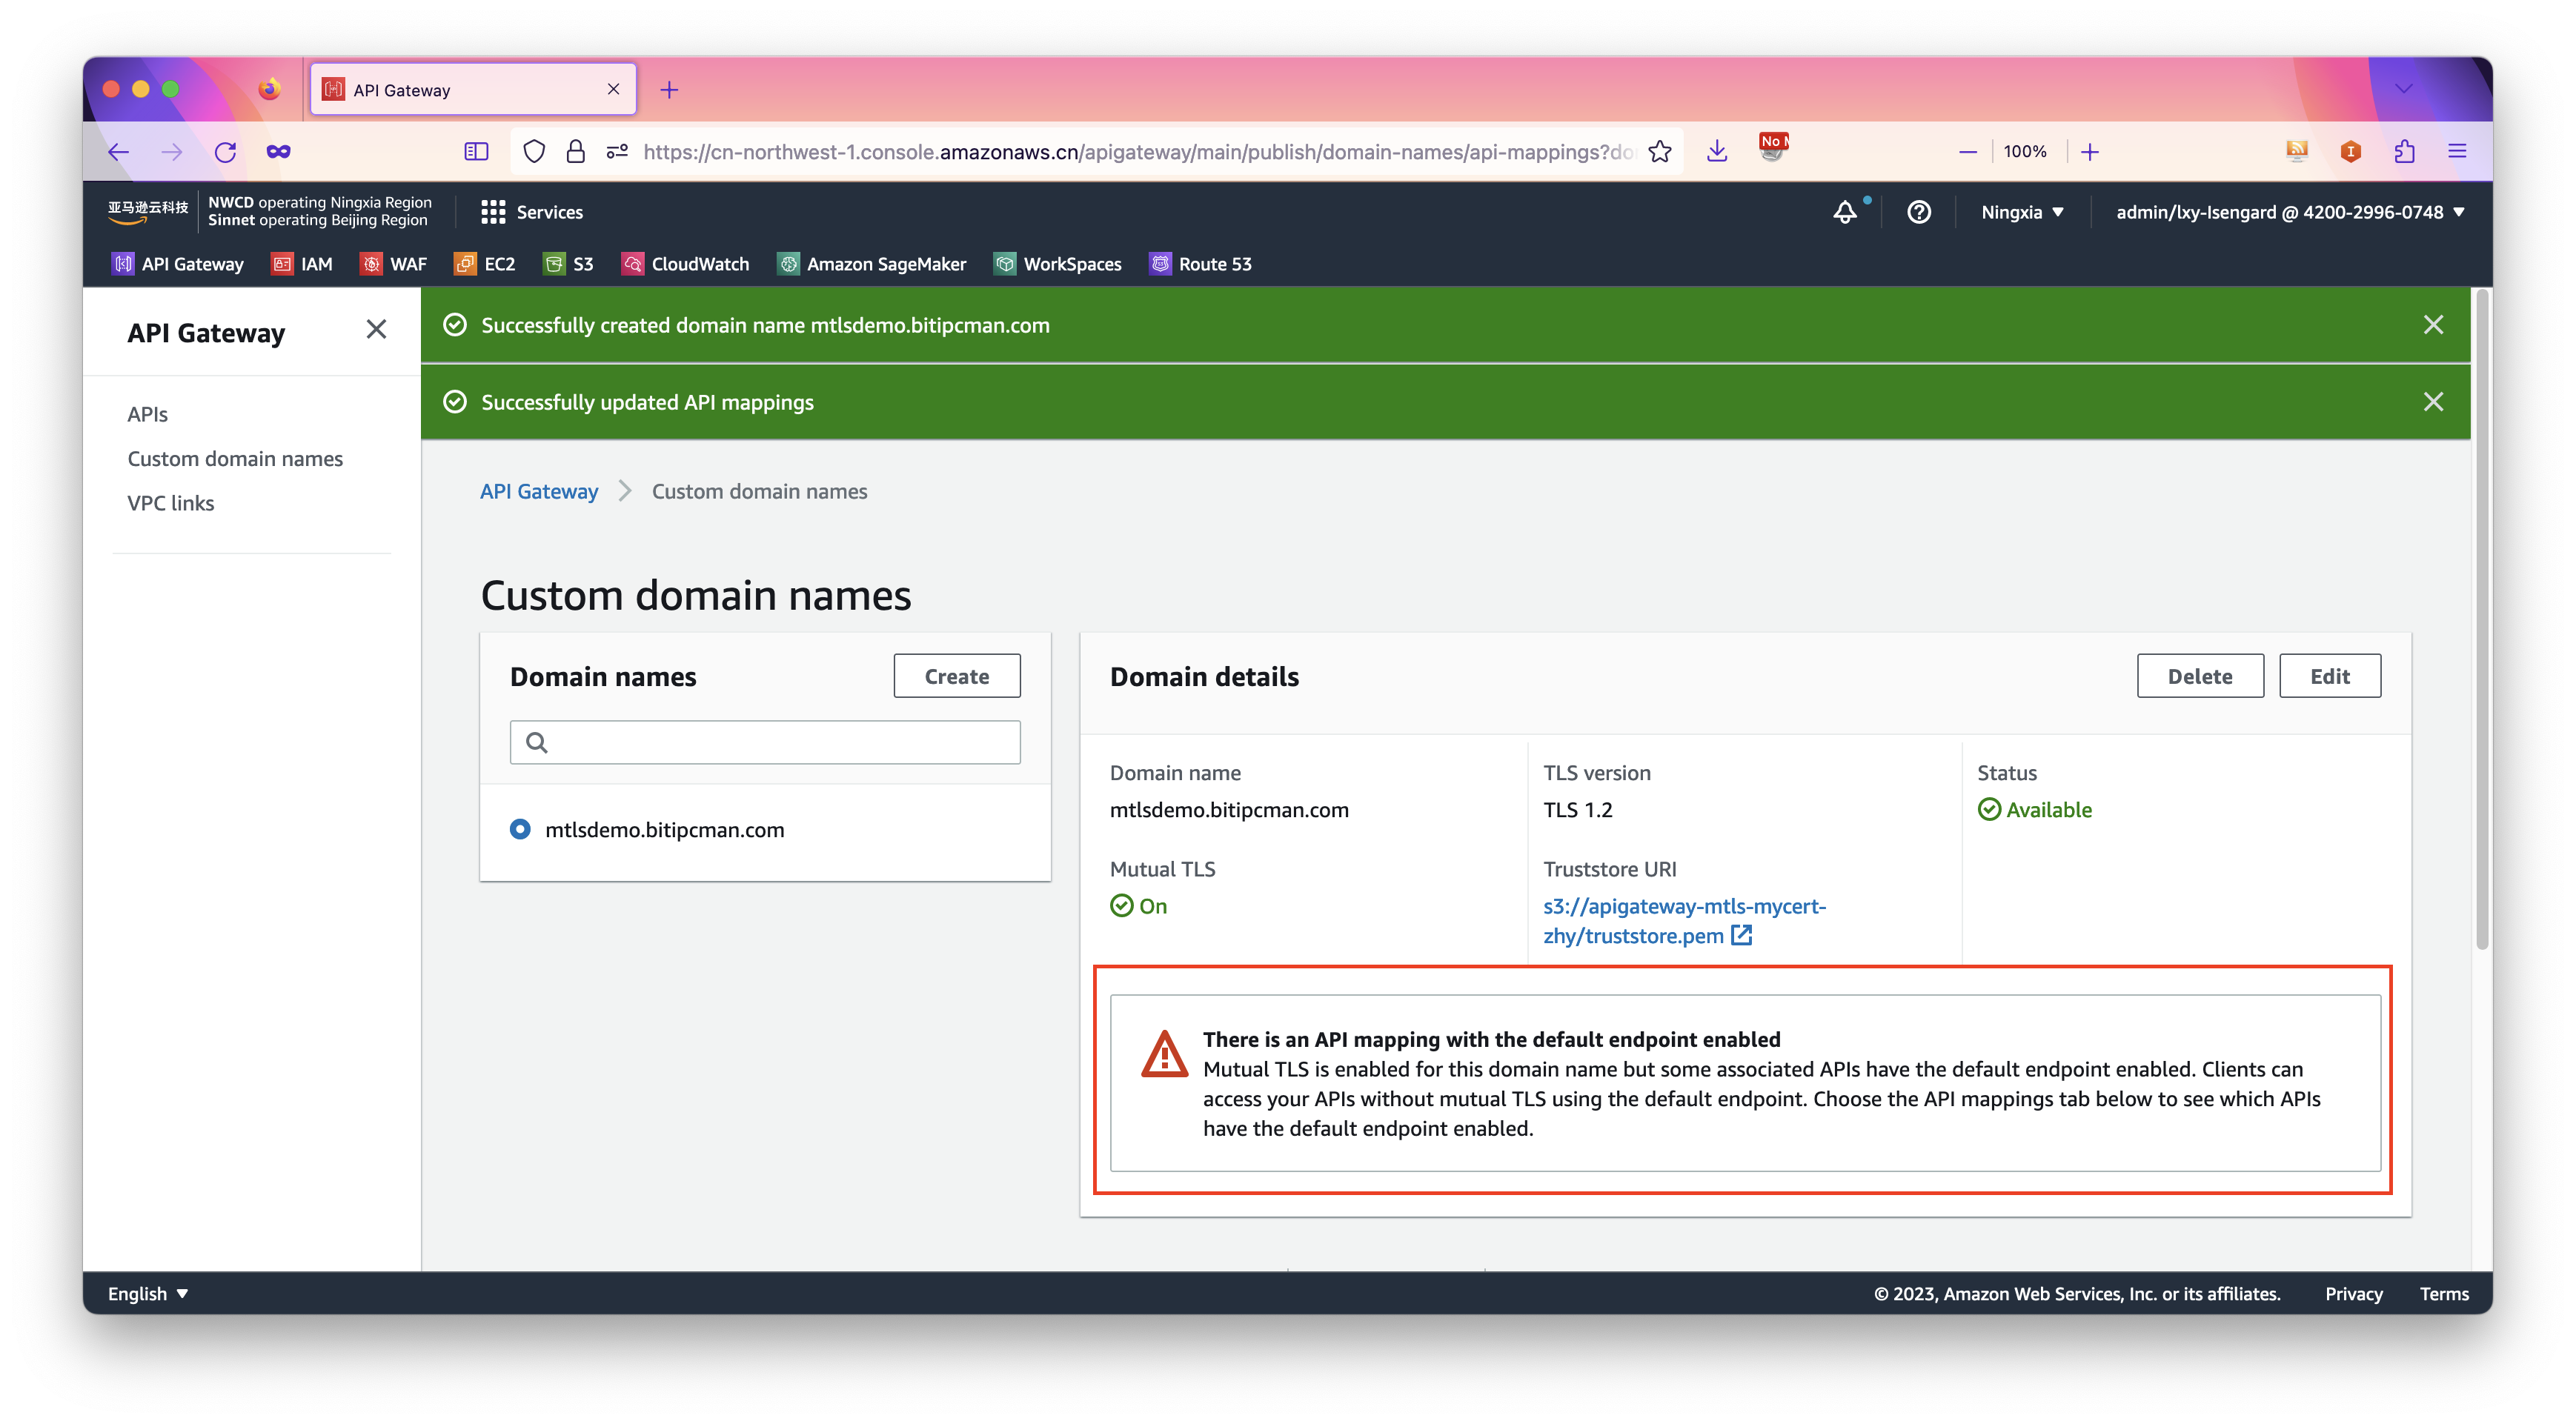This screenshot has width=2576, height=1424.
Task: Click the notifications bell icon
Action: point(1844,212)
